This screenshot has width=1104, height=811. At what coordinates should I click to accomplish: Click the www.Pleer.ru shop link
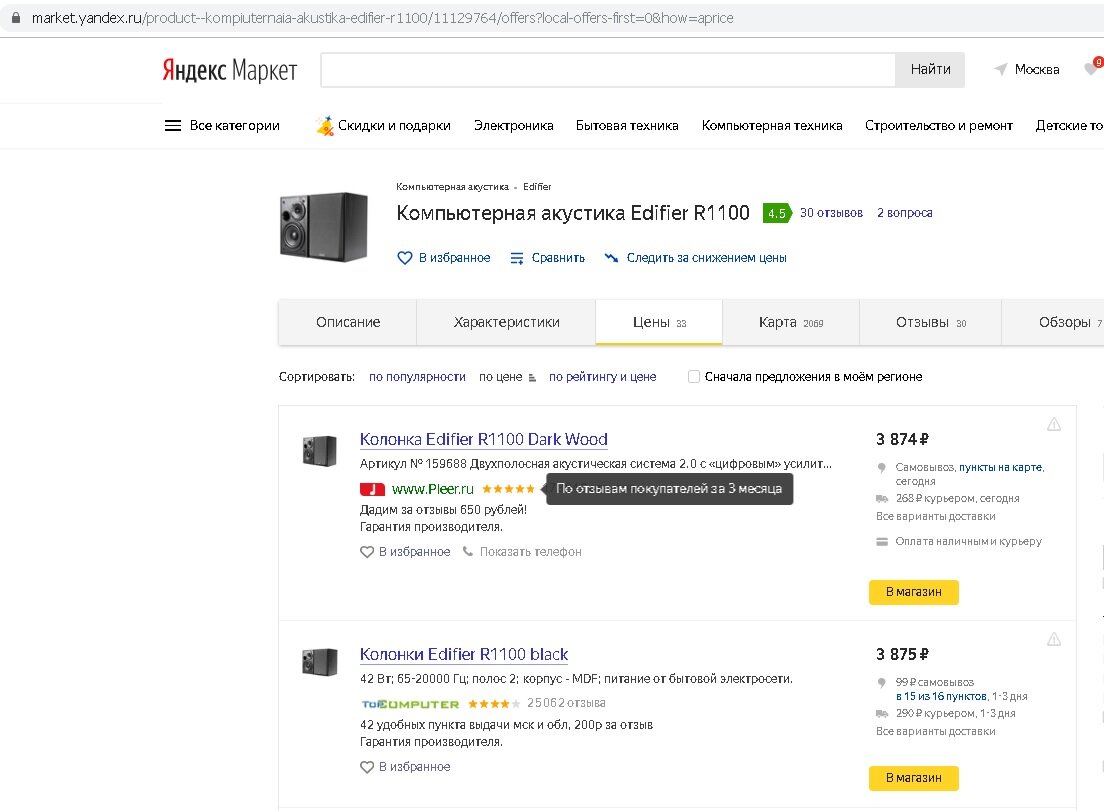[432, 489]
